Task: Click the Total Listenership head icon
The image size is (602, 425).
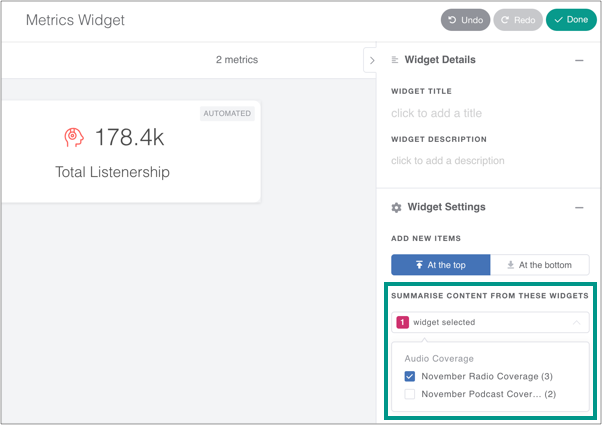Action: tap(72, 137)
